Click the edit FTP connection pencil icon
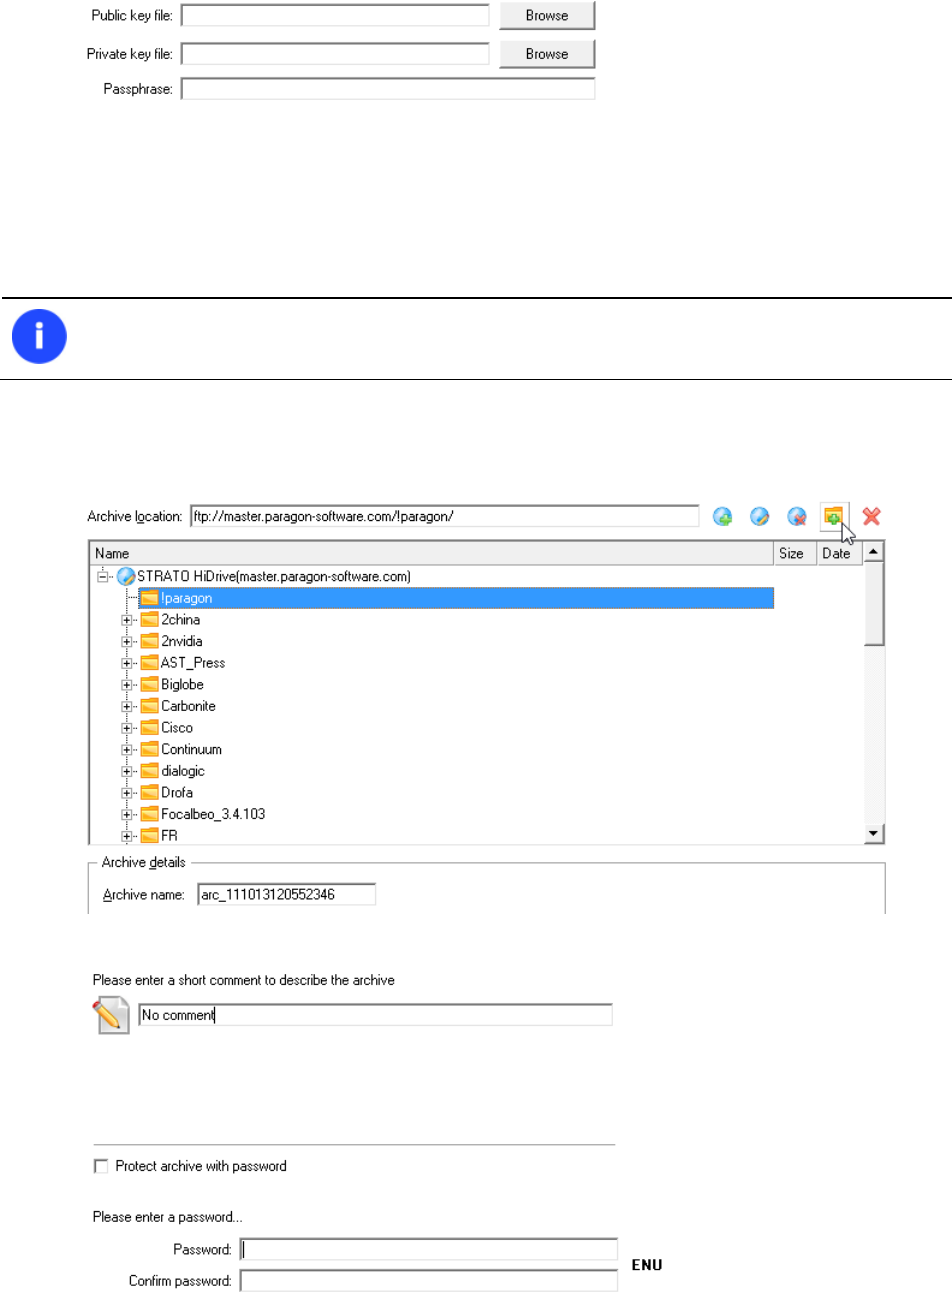 (x=759, y=517)
